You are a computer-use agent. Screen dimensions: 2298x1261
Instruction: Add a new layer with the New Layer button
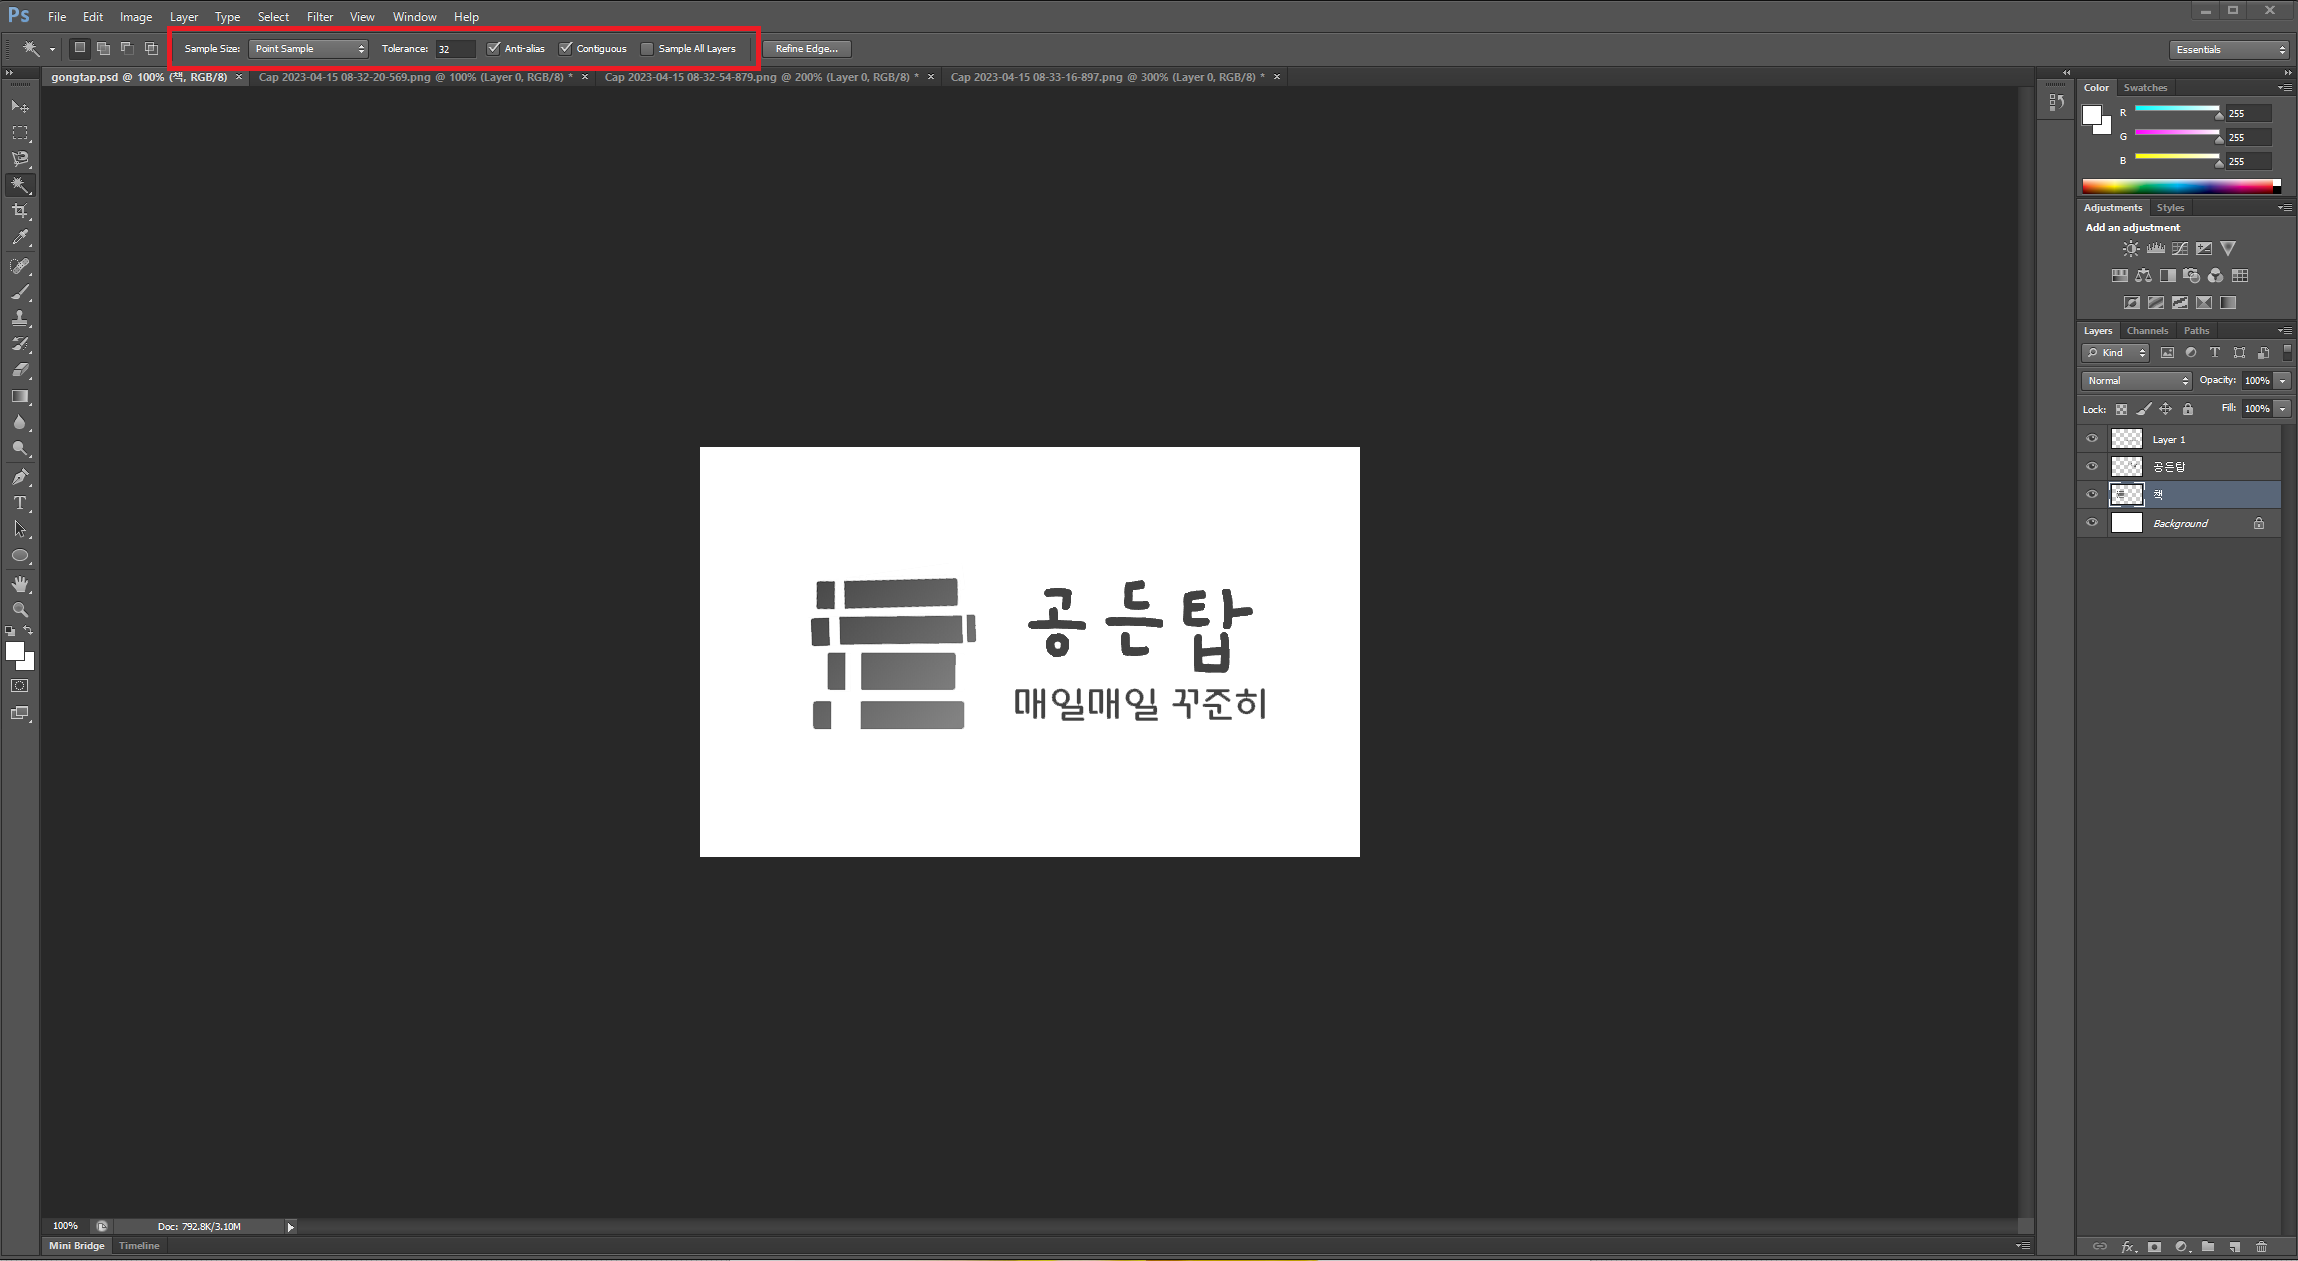[x=2234, y=1247]
